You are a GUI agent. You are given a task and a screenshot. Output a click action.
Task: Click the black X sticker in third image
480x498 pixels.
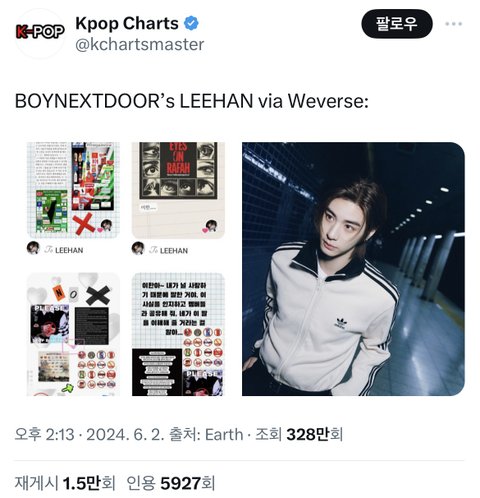(x=98, y=295)
